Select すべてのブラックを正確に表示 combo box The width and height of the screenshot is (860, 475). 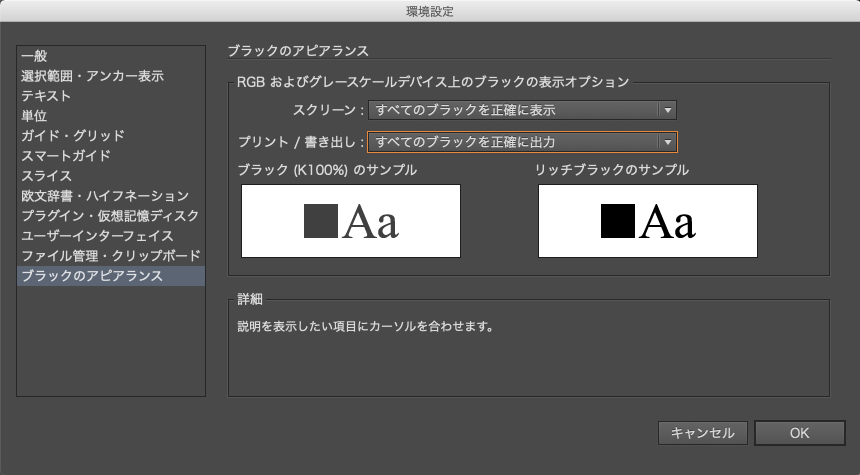522,110
